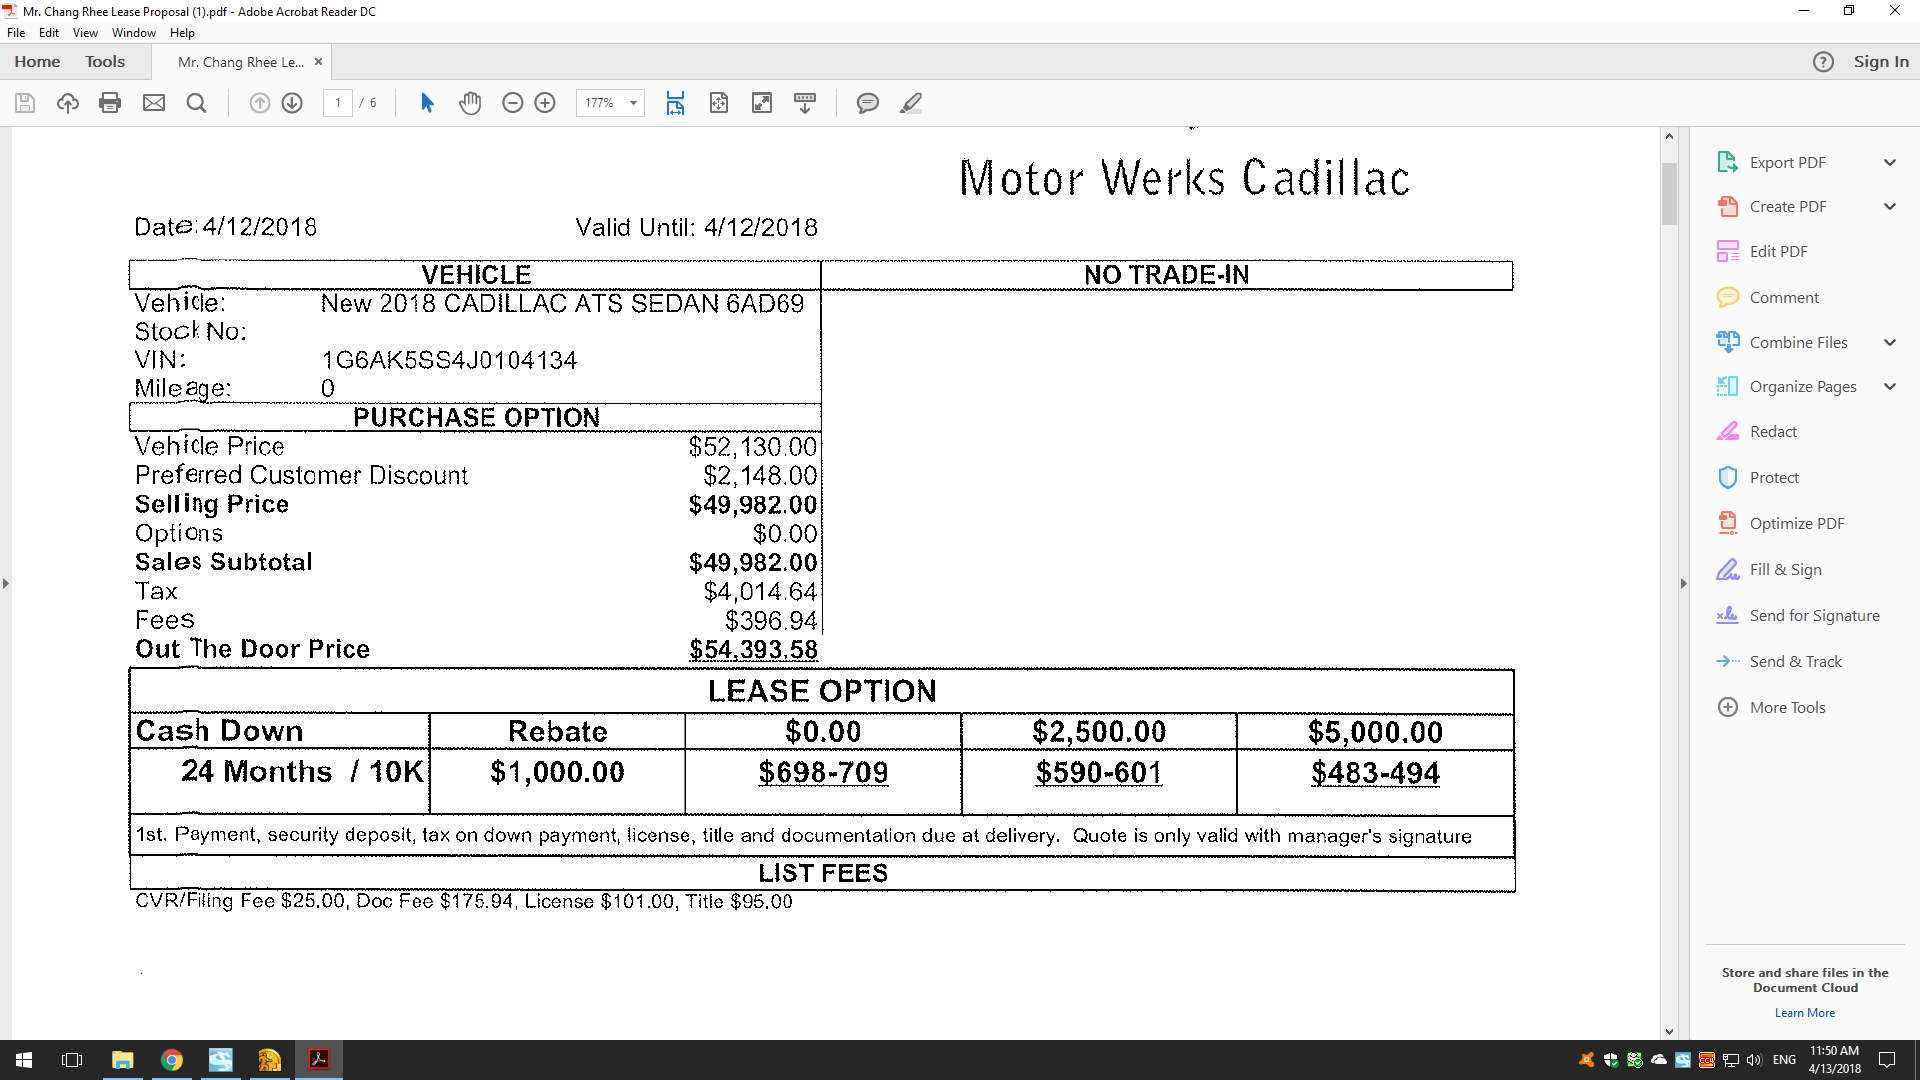Click the Sign In link
Image resolution: width=1920 pixels, height=1080 pixels.
[1881, 62]
